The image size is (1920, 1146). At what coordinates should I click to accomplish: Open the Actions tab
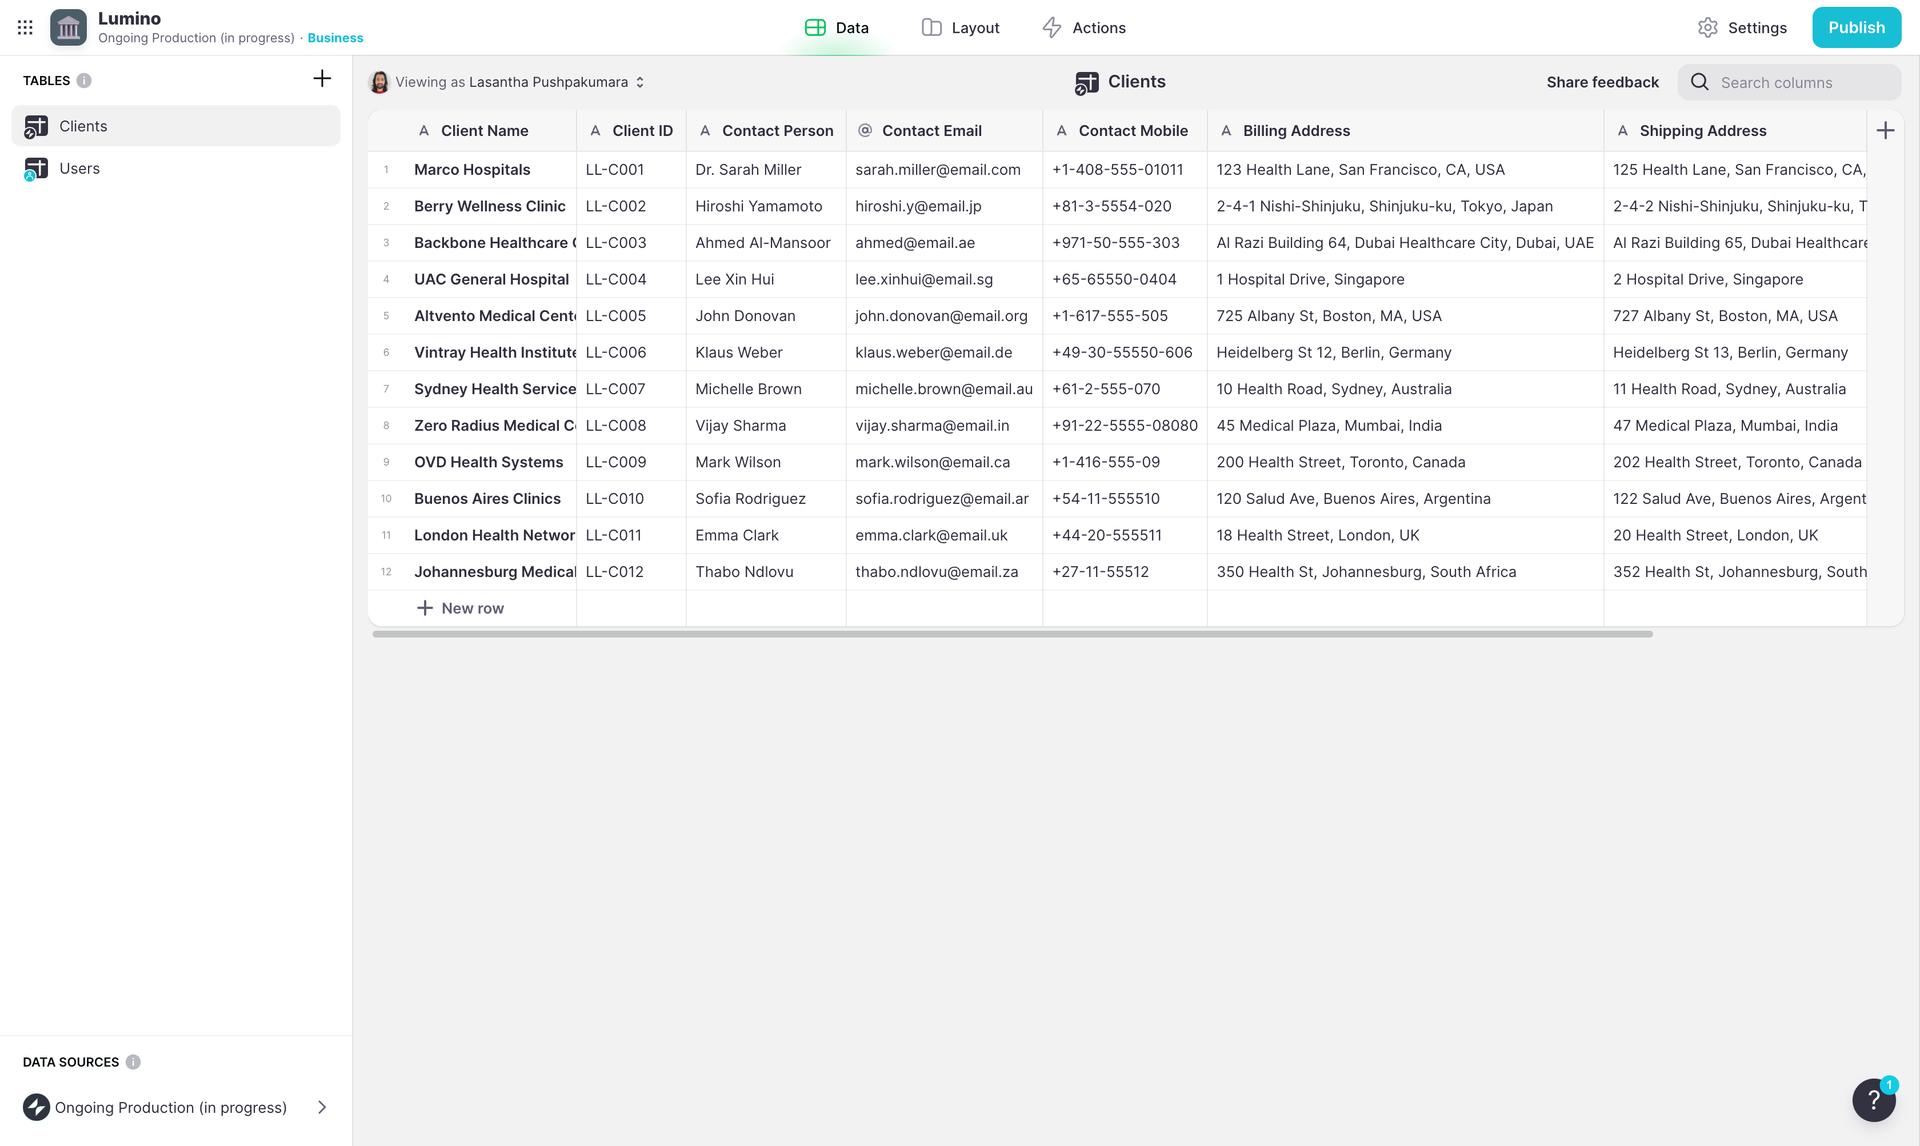click(x=1083, y=27)
